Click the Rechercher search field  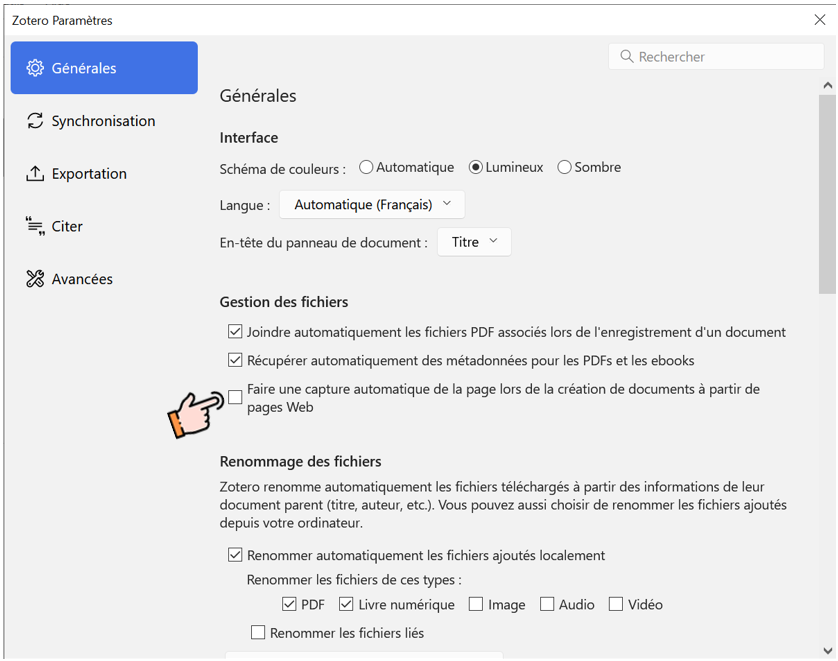click(x=716, y=56)
